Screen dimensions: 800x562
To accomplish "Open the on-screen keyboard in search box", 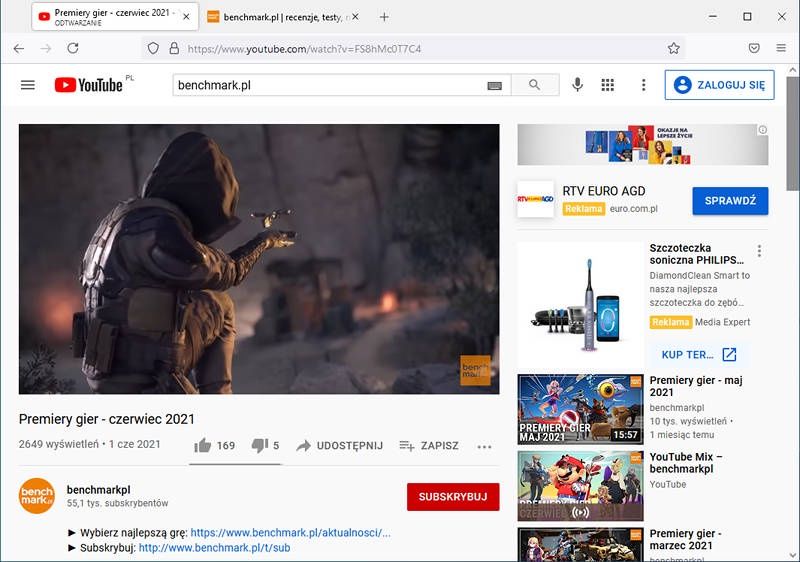I will 494,86.
